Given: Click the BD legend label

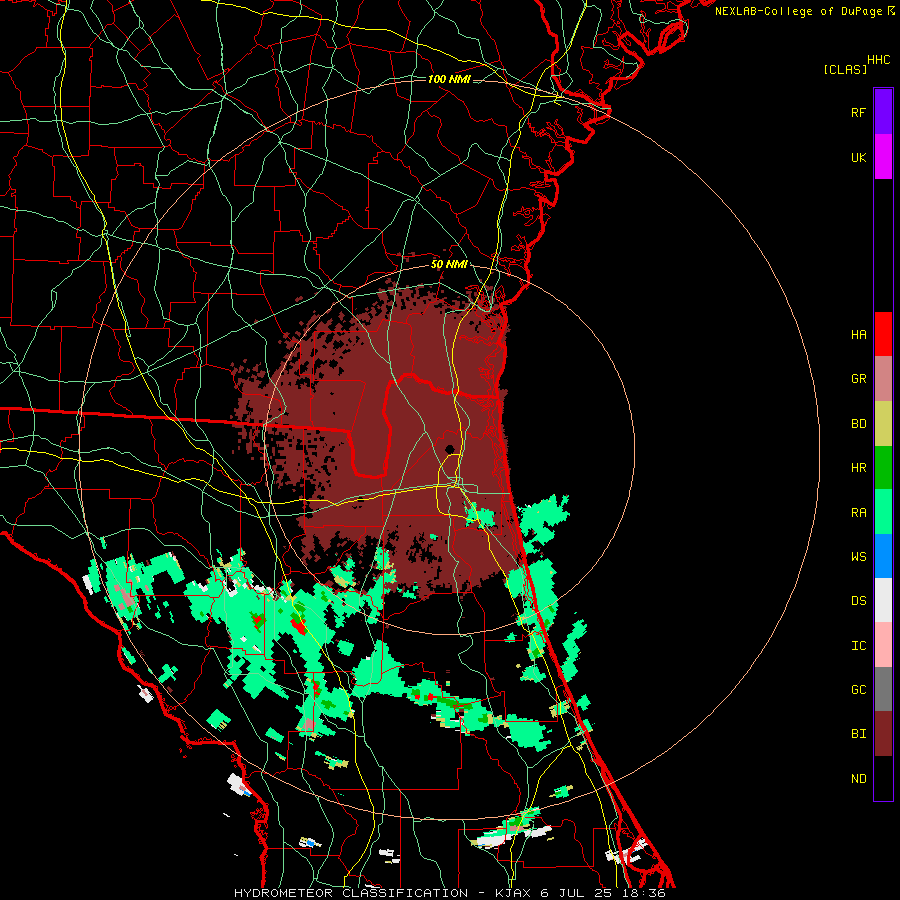Looking at the screenshot, I should coord(858,424).
